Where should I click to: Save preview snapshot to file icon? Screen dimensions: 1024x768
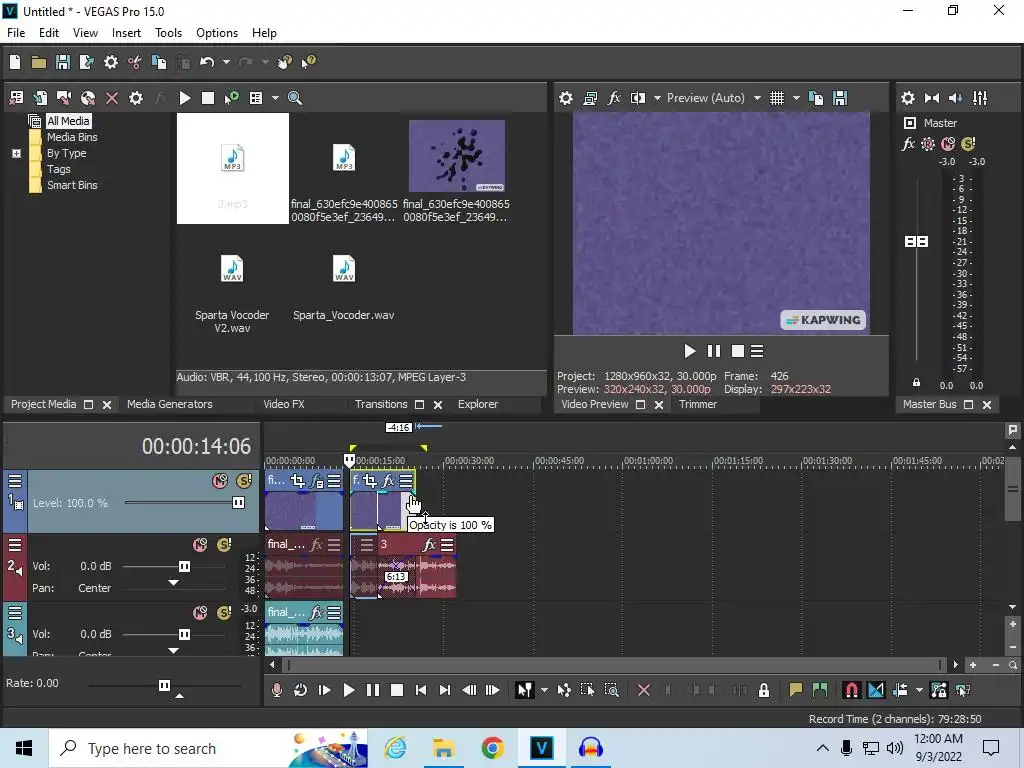840,98
